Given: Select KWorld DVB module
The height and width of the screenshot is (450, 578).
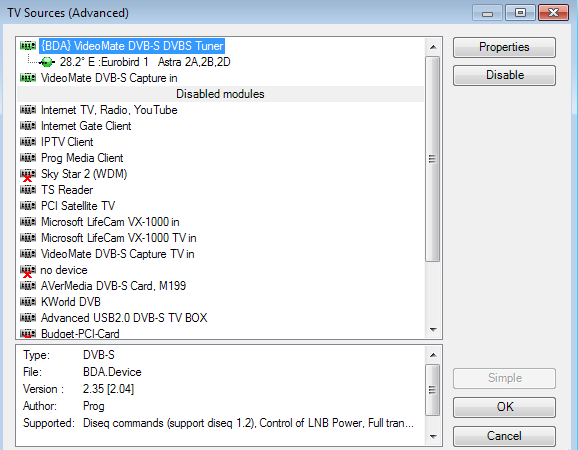Looking at the screenshot, I should pyautogui.click(x=70, y=302).
